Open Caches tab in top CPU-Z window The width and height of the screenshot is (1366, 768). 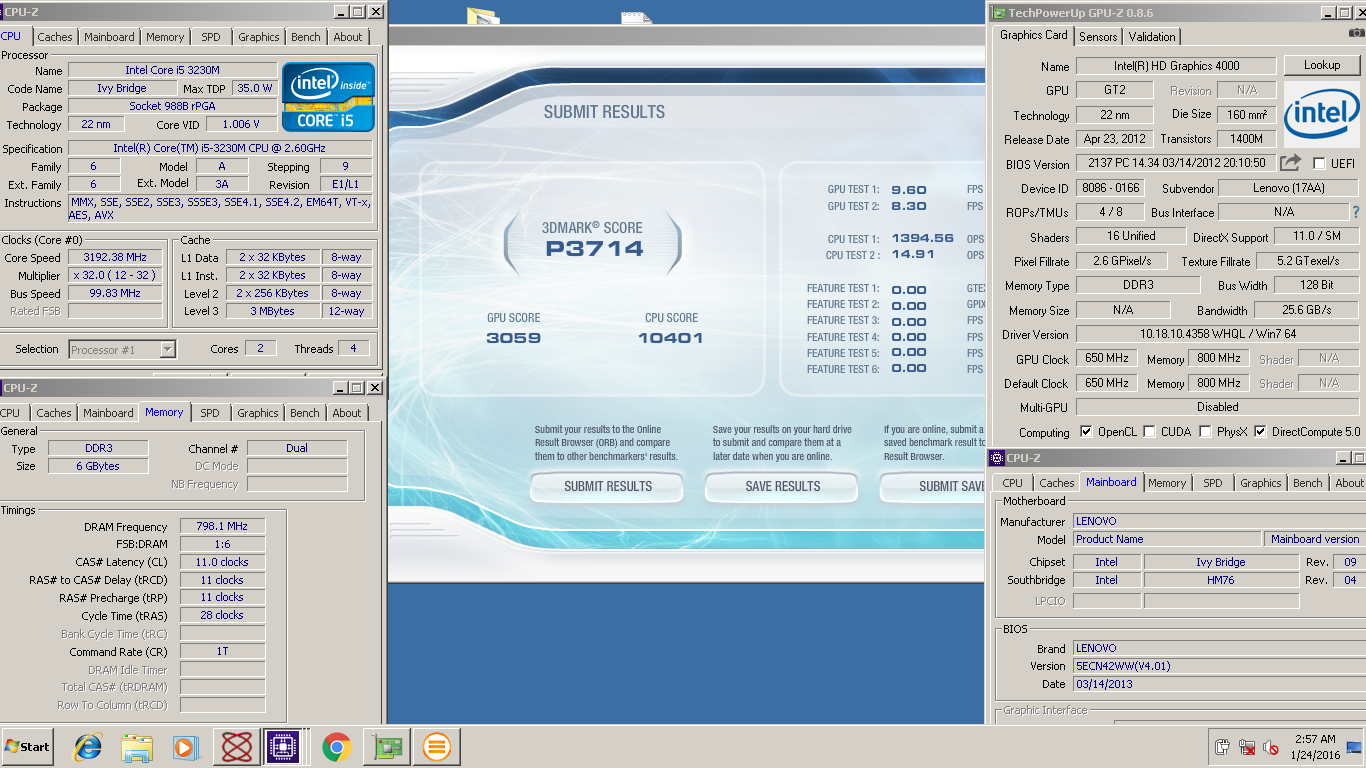click(55, 37)
